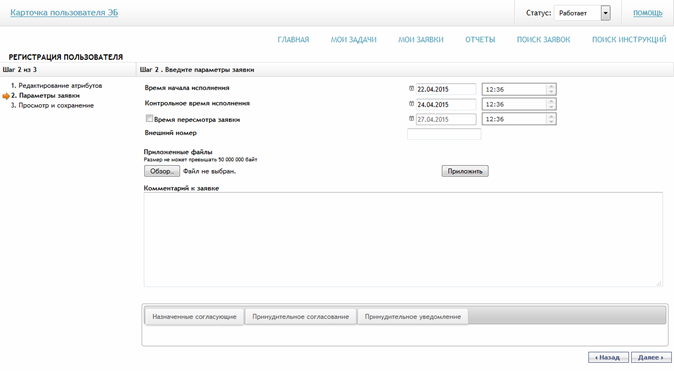
Task: Click 'Время начала исполнения' label
Action: click(187, 88)
